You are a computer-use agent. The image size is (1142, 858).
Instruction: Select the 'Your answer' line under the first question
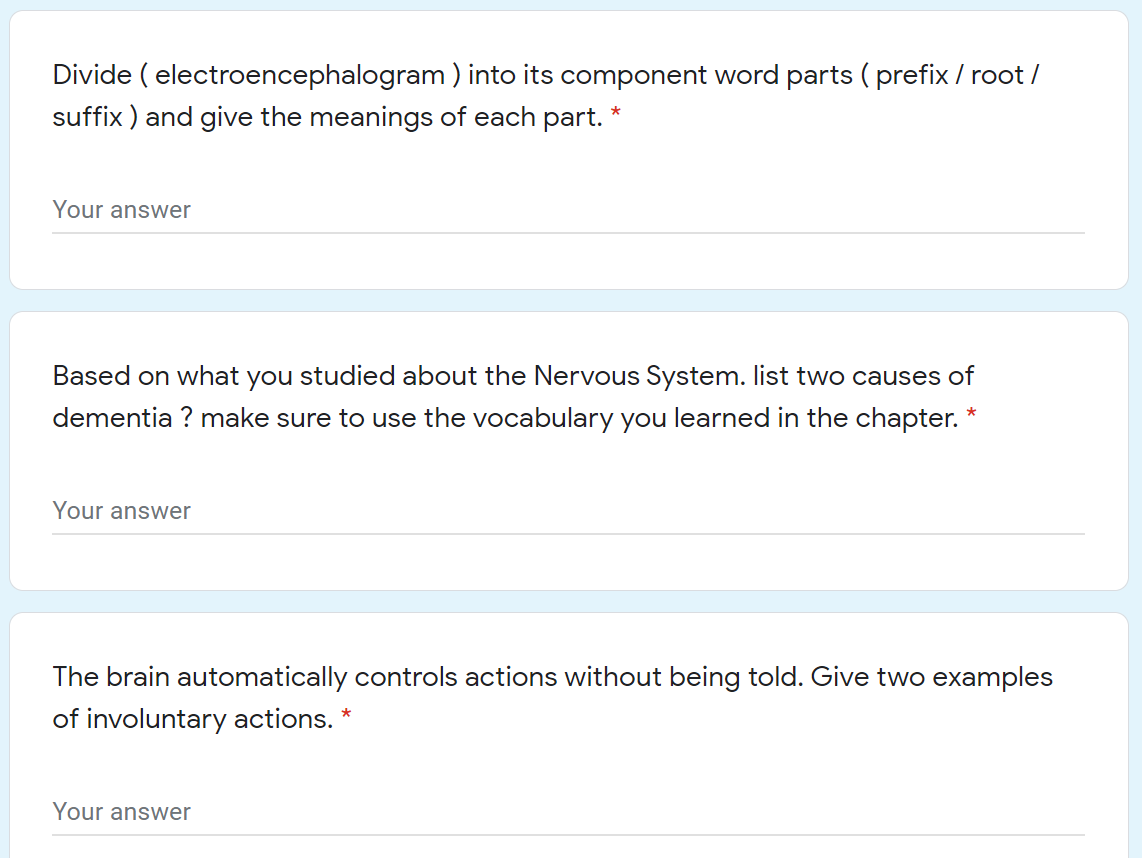[x=120, y=210]
